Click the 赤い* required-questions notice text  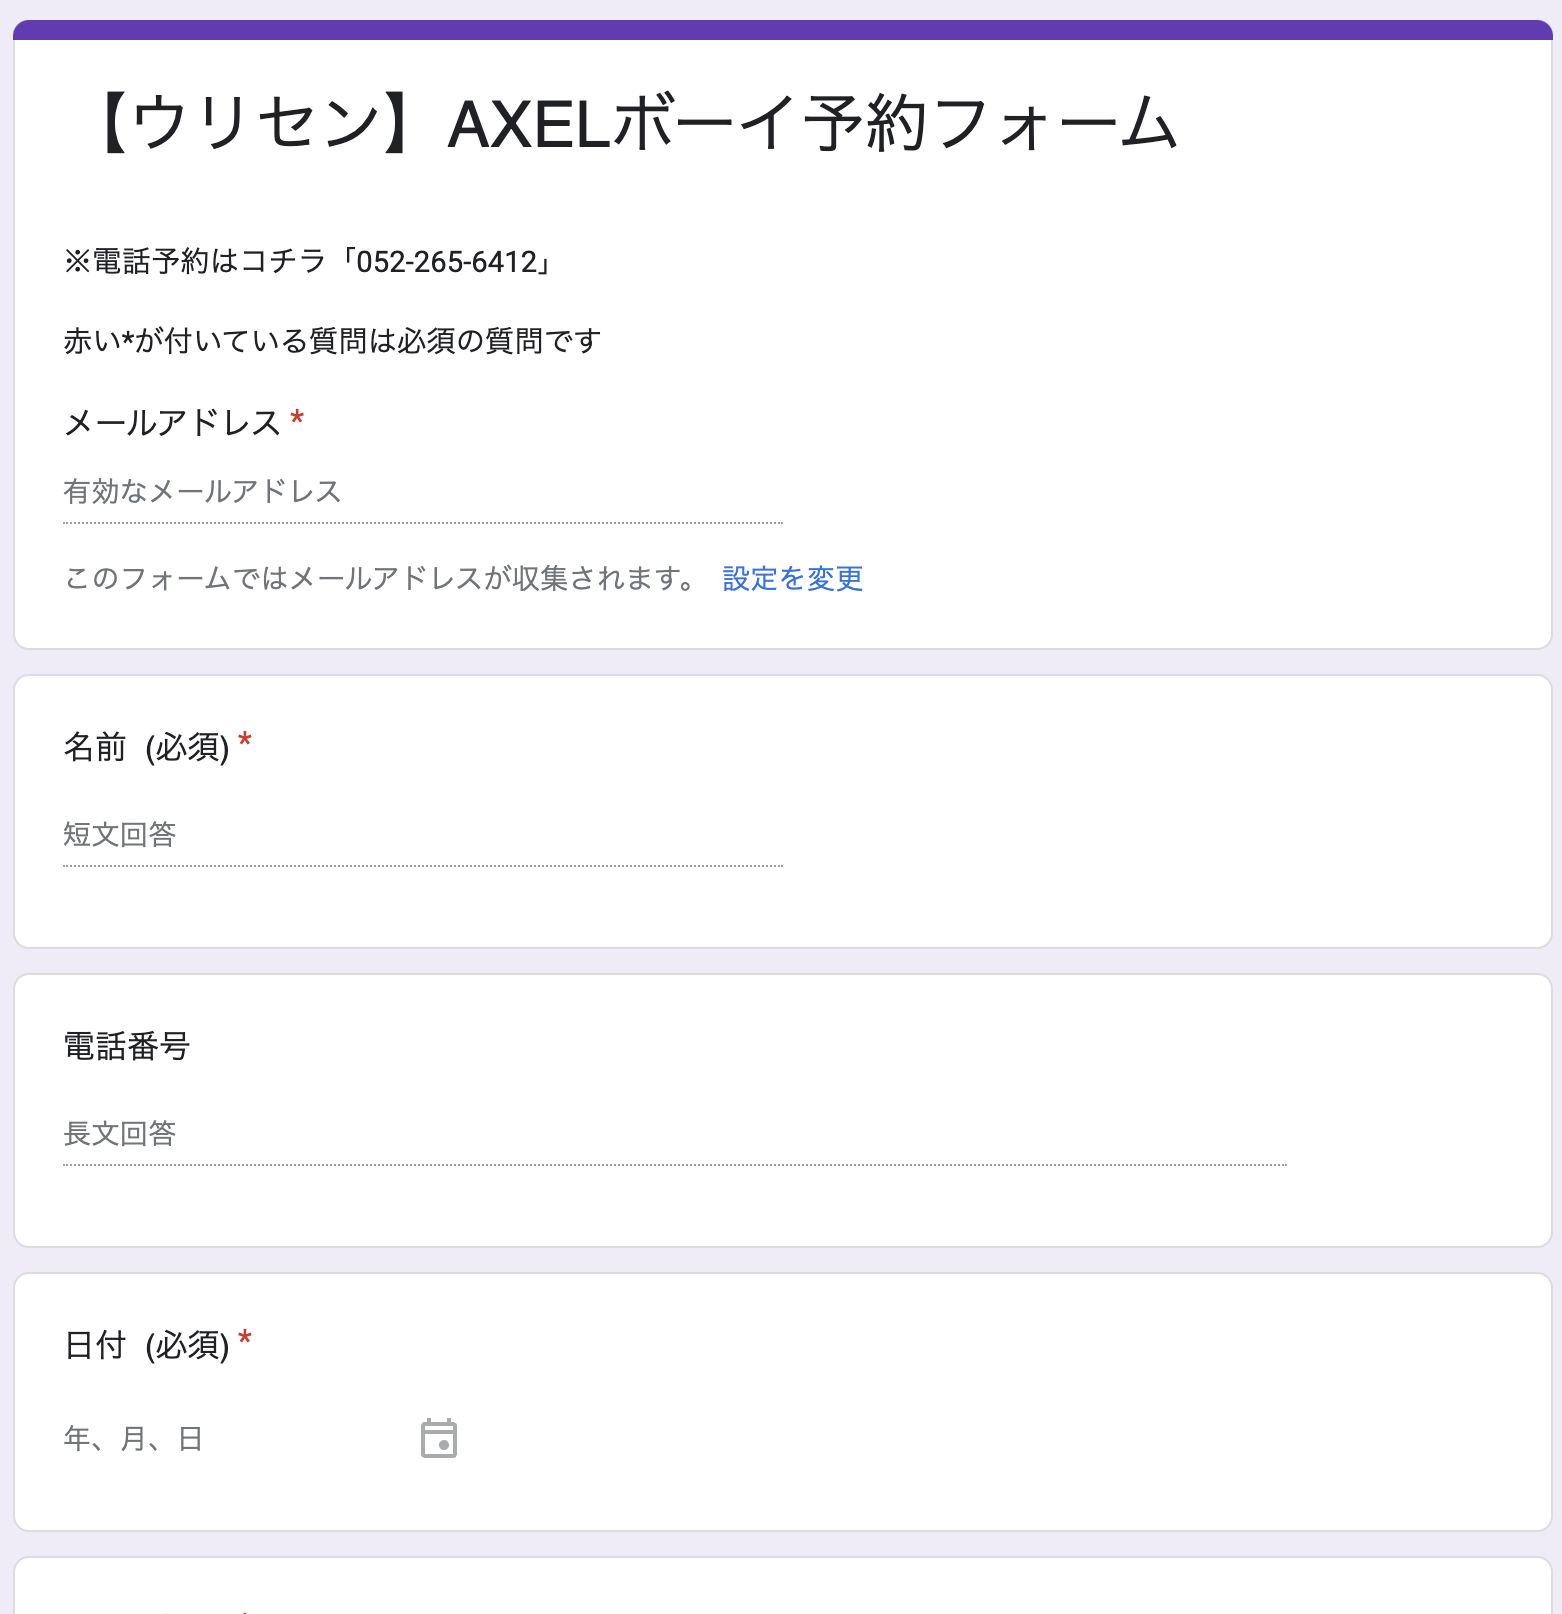pyautogui.click(x=332, y=342)
